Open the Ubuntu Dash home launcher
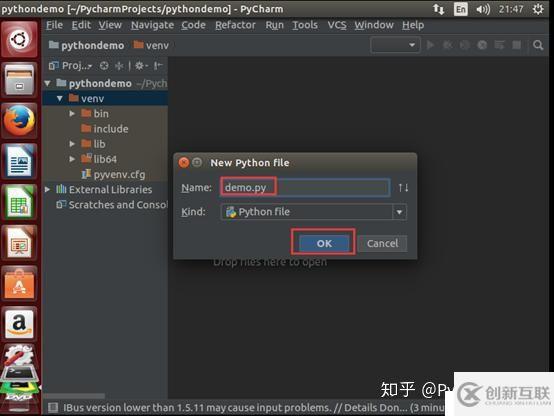The height and width of the screenshot is (416, 554). coord(19,39)
